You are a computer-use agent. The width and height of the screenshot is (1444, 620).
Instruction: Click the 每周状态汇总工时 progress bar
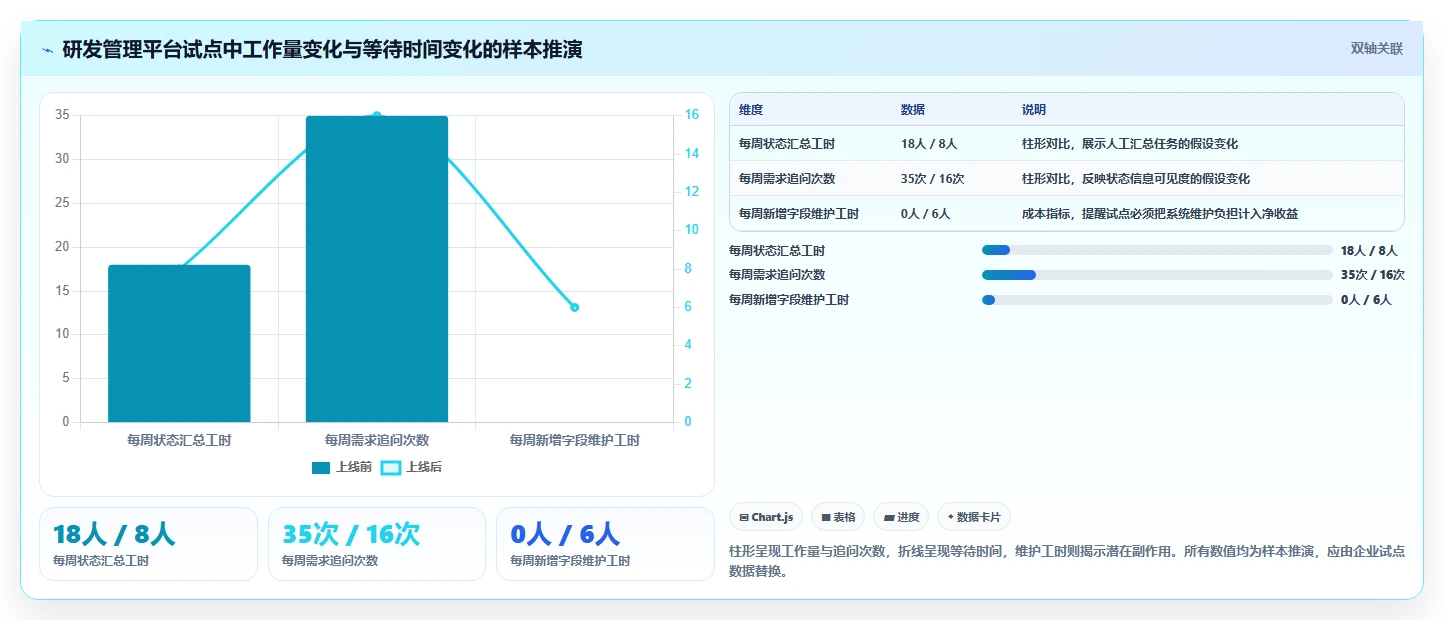[x=1157, y=250]
